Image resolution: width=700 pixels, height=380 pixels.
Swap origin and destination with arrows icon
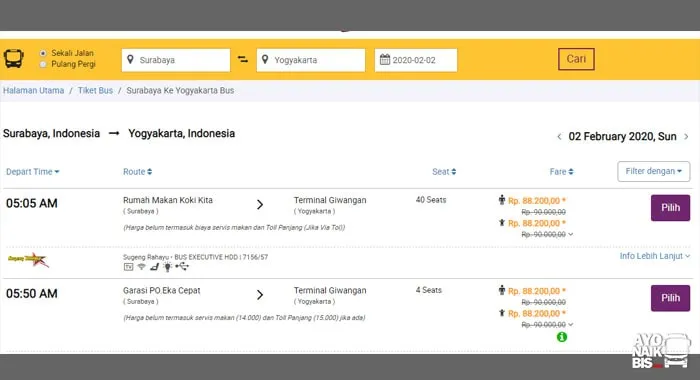pyautogui.click(x=243, y=59)
